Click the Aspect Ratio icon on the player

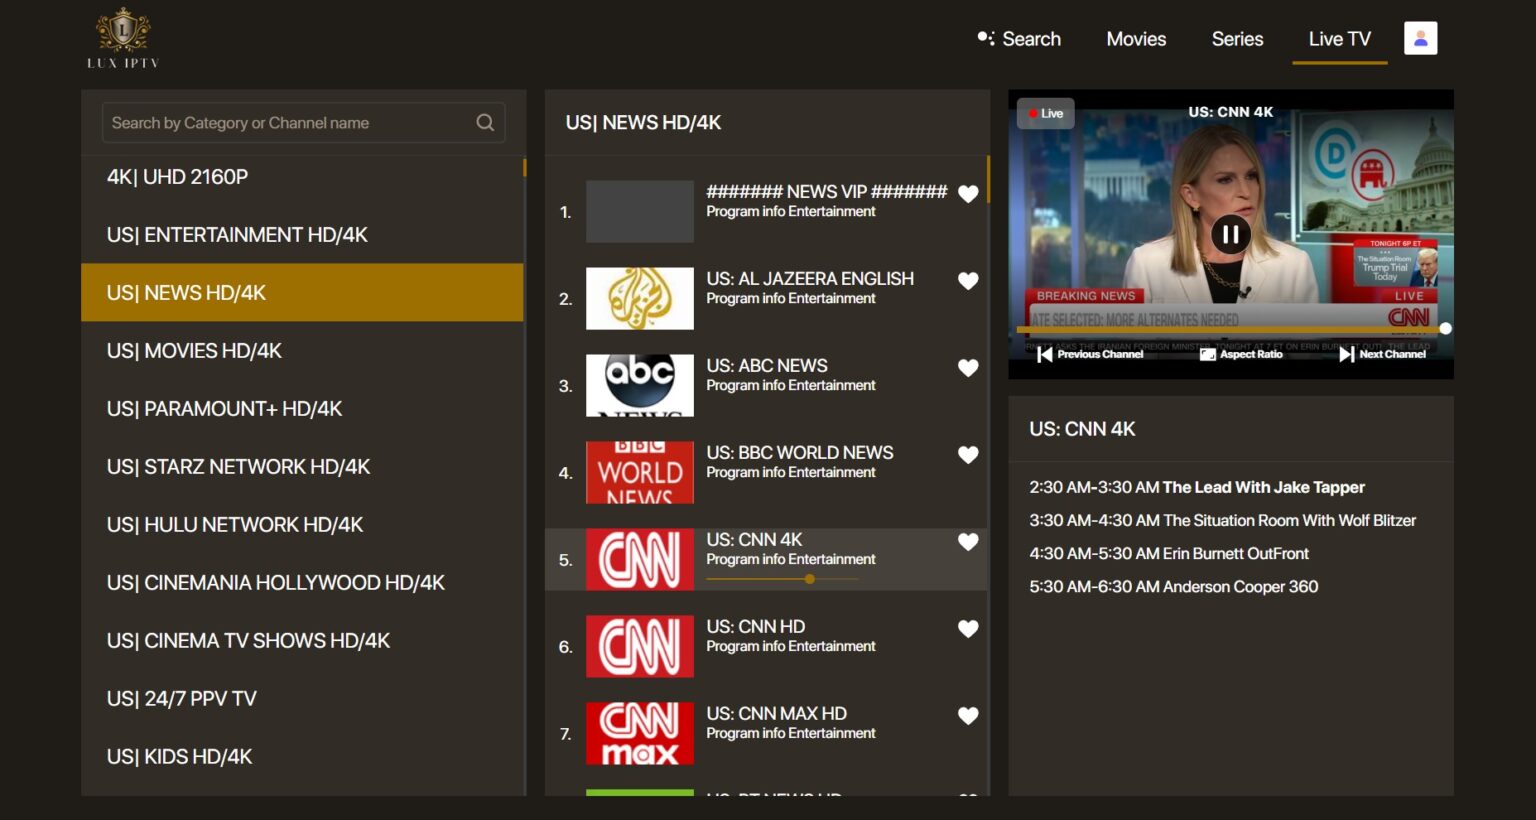pos(1206,354)
